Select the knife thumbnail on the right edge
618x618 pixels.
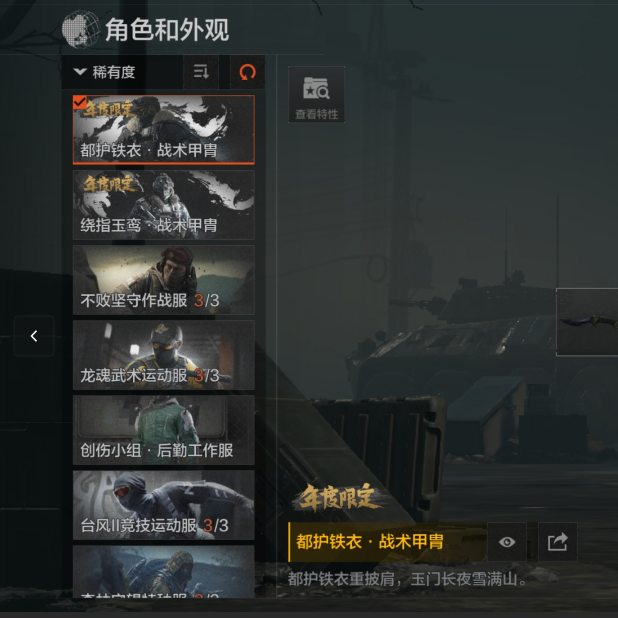click(x=587, y=322)
